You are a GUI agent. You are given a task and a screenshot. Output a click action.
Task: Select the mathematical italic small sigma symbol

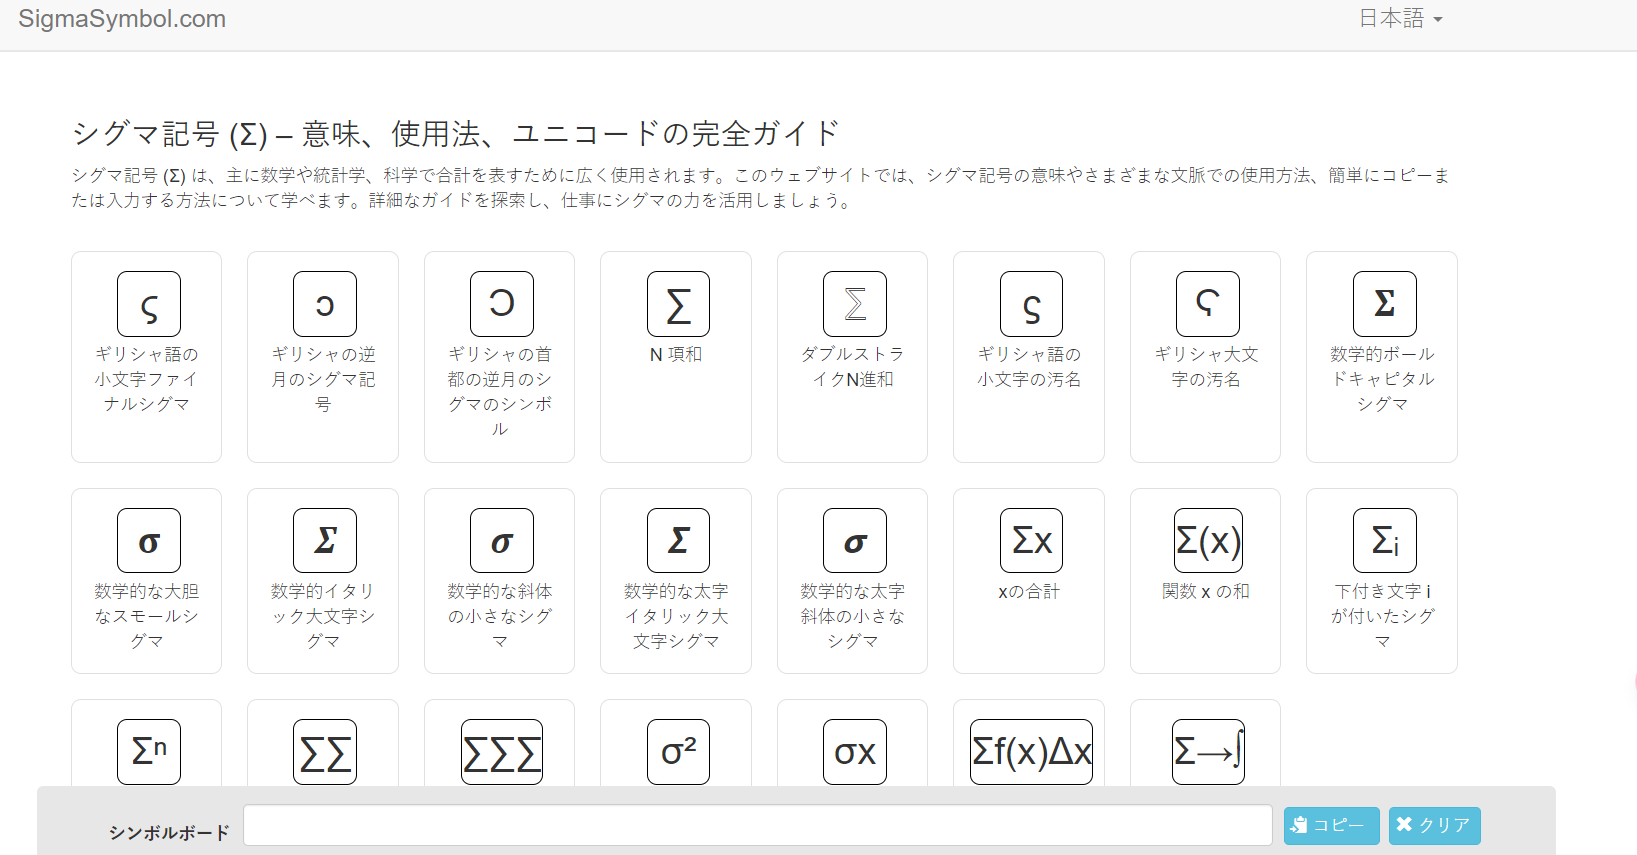502,541
